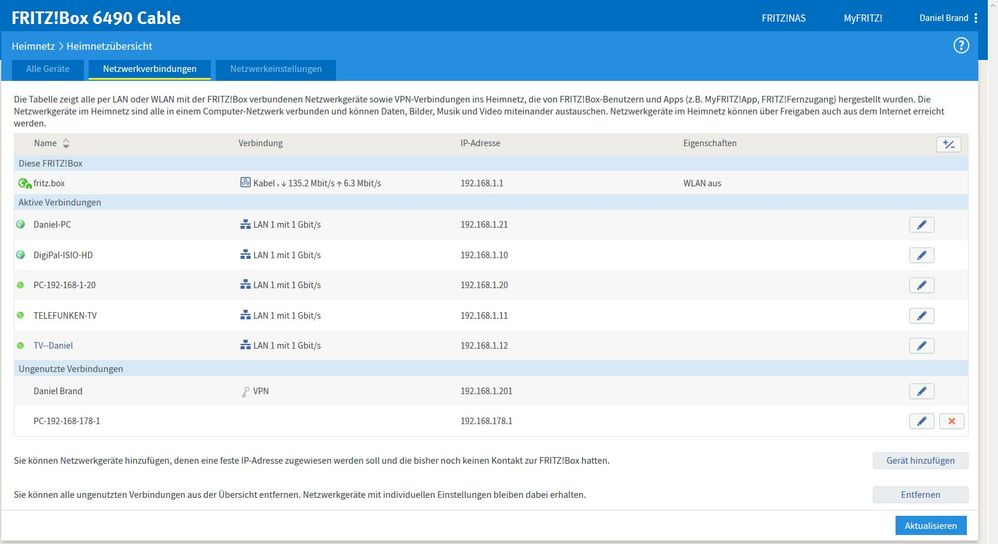Select the DigiPal-ISIO-HD device name
This screenshot has height=544, width=998.
(x=63, y=255)
